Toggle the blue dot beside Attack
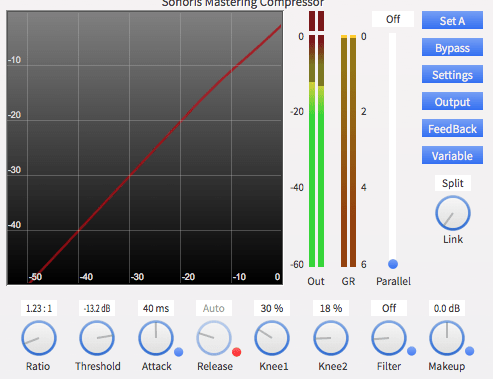Screen dimensions: 493x379 (179, 352)
